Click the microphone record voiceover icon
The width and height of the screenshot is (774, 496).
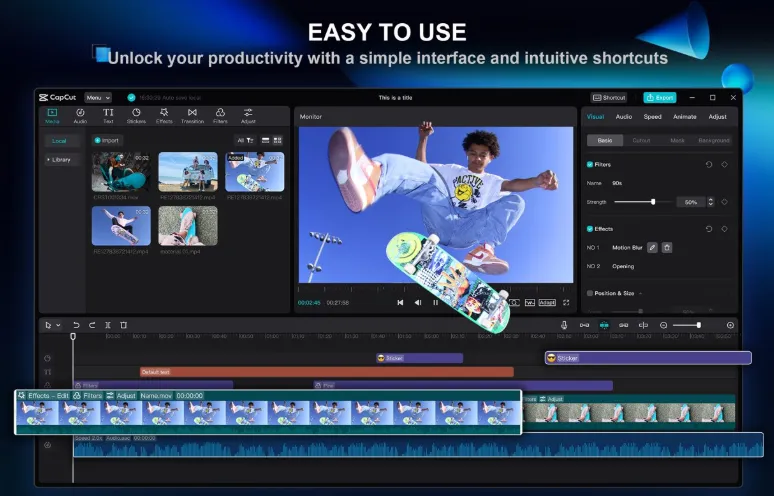click(564, 325)
